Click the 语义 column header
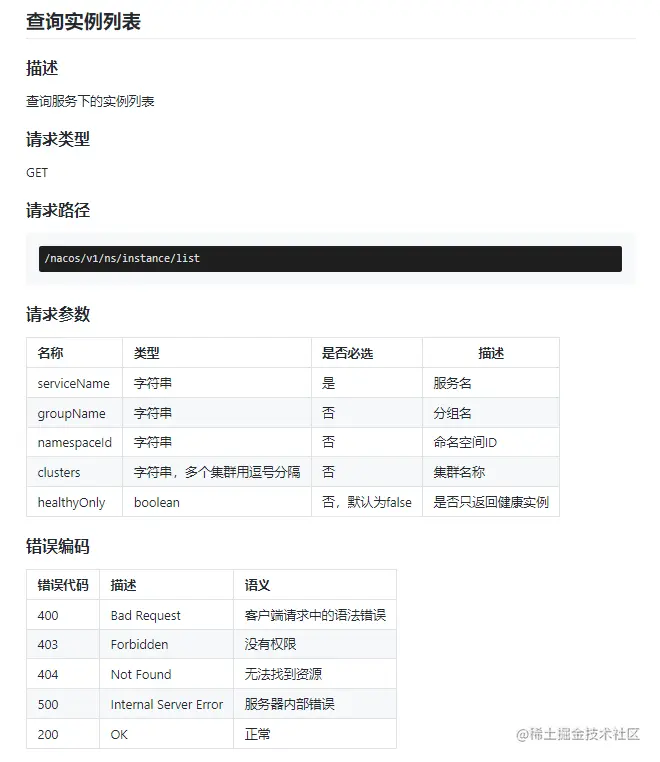660x762 pixels. coord(257,585)
